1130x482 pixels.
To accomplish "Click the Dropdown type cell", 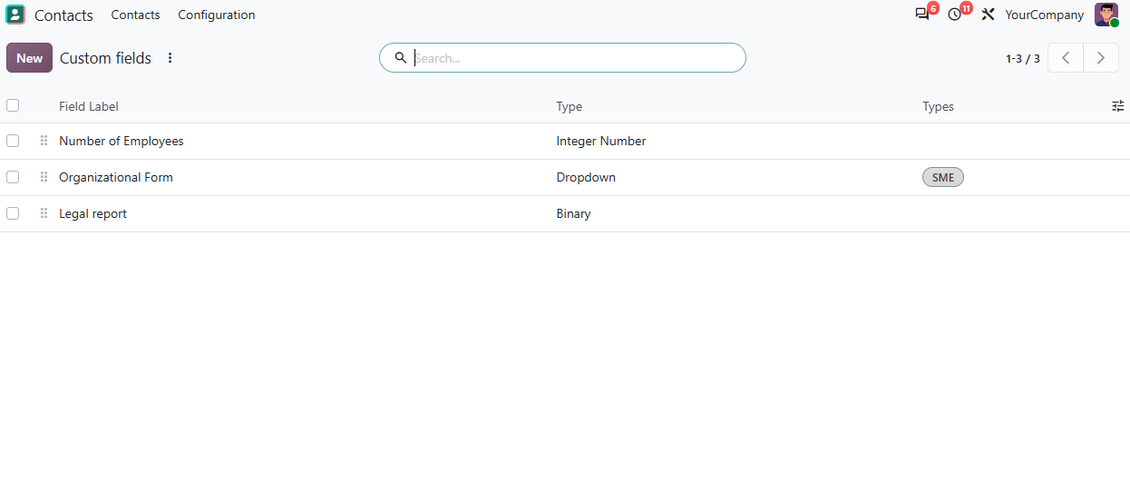I will coord(586,177).
